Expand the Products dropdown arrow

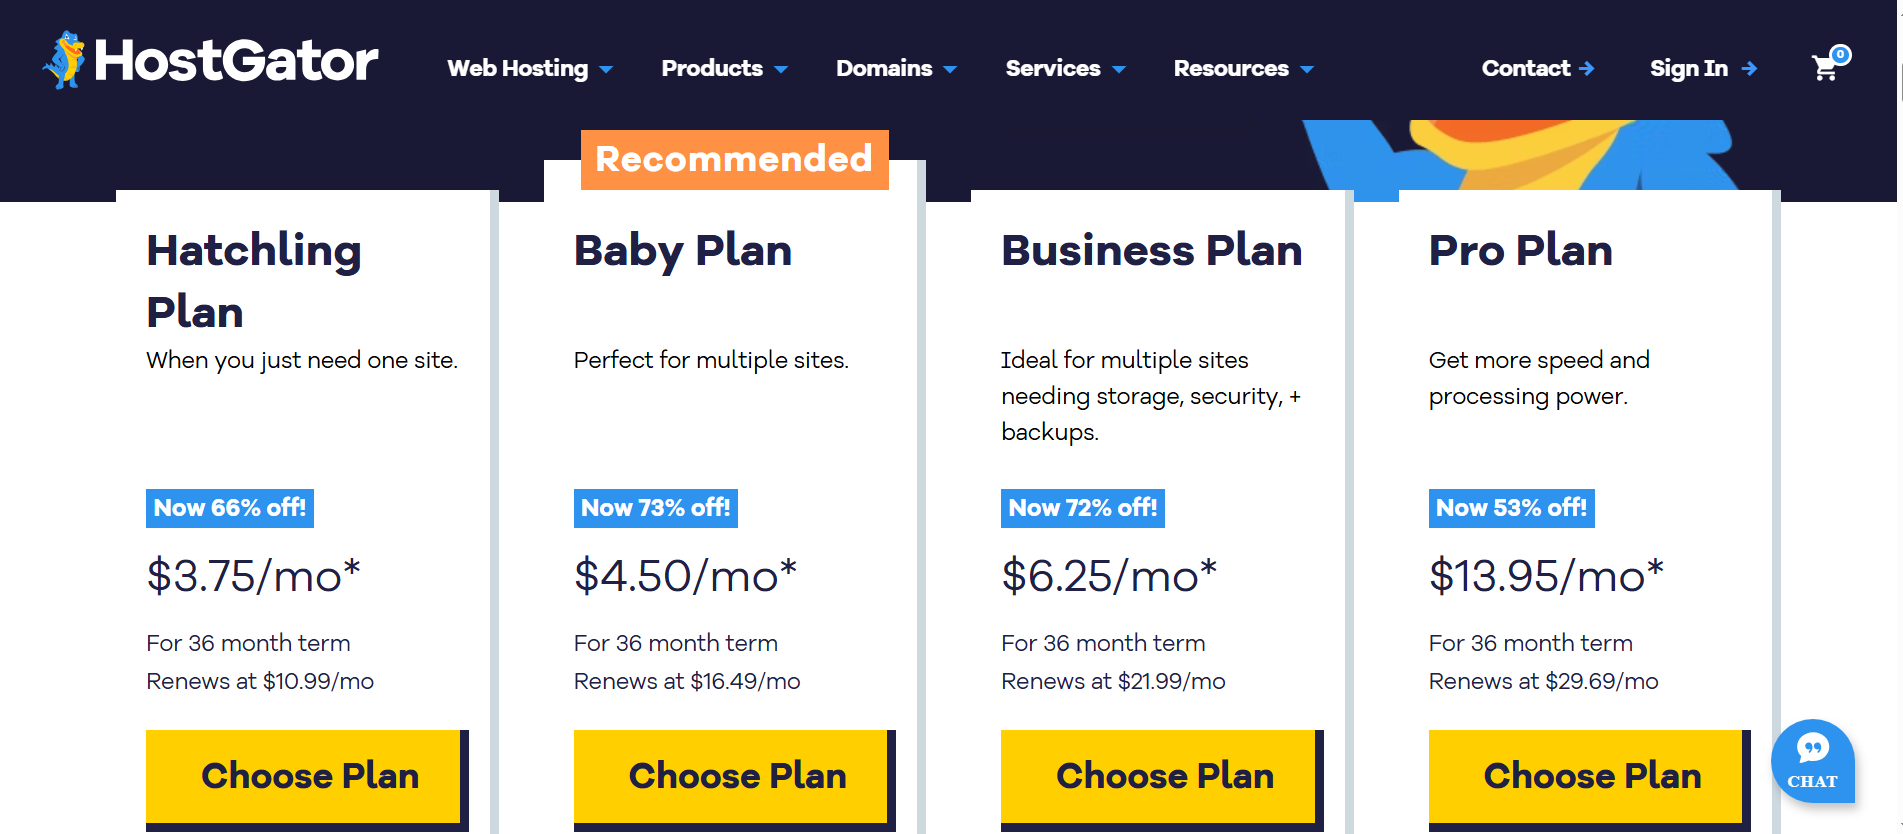781,69
